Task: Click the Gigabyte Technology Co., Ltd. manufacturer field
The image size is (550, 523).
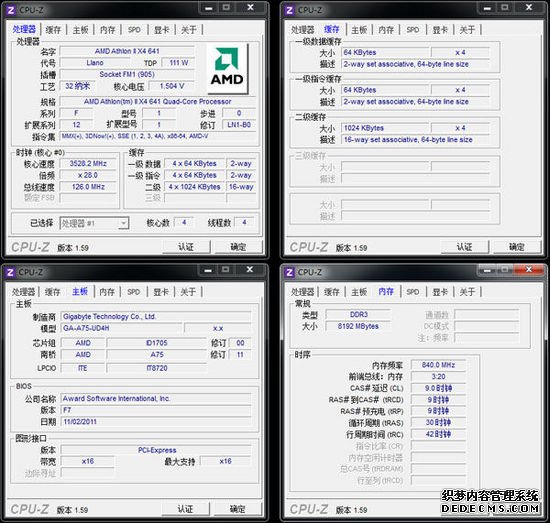Action: (x=156, y=316)
